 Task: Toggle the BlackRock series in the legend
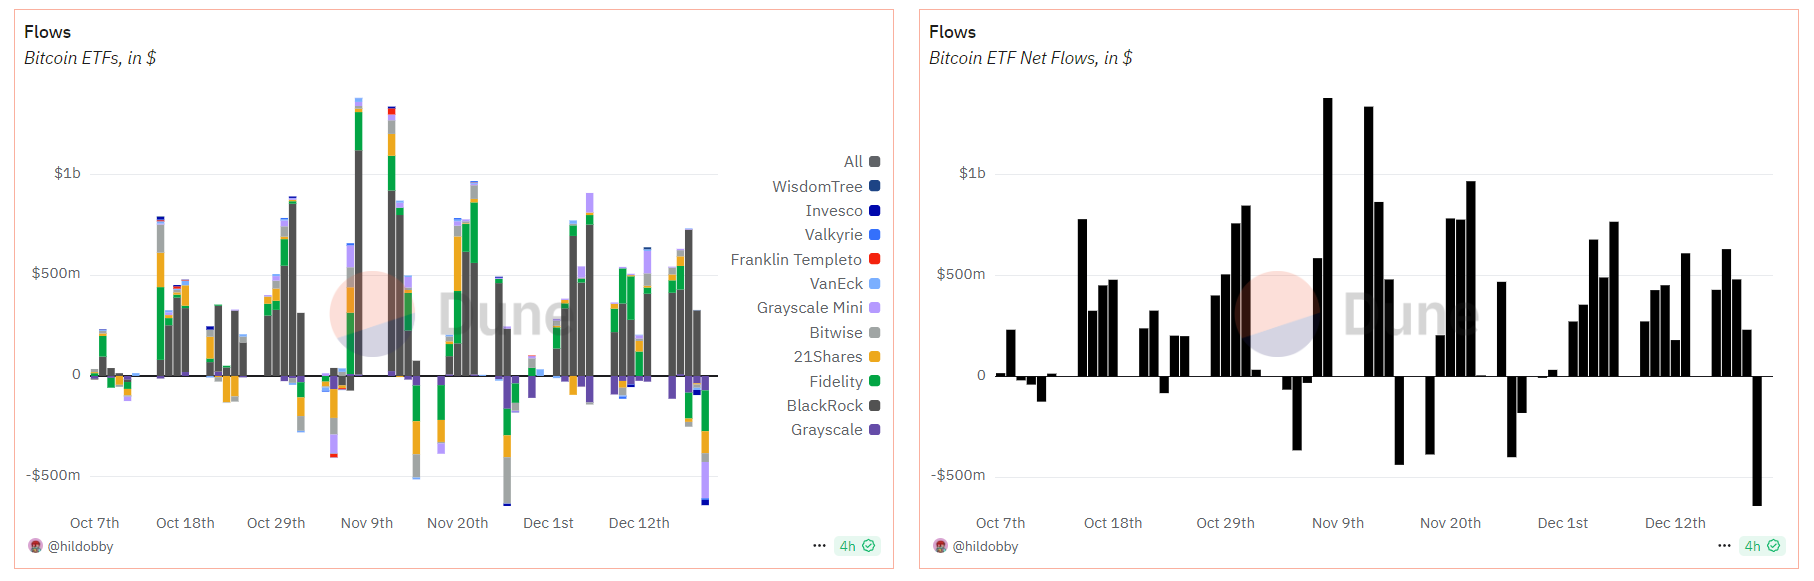tap(825, 406)
